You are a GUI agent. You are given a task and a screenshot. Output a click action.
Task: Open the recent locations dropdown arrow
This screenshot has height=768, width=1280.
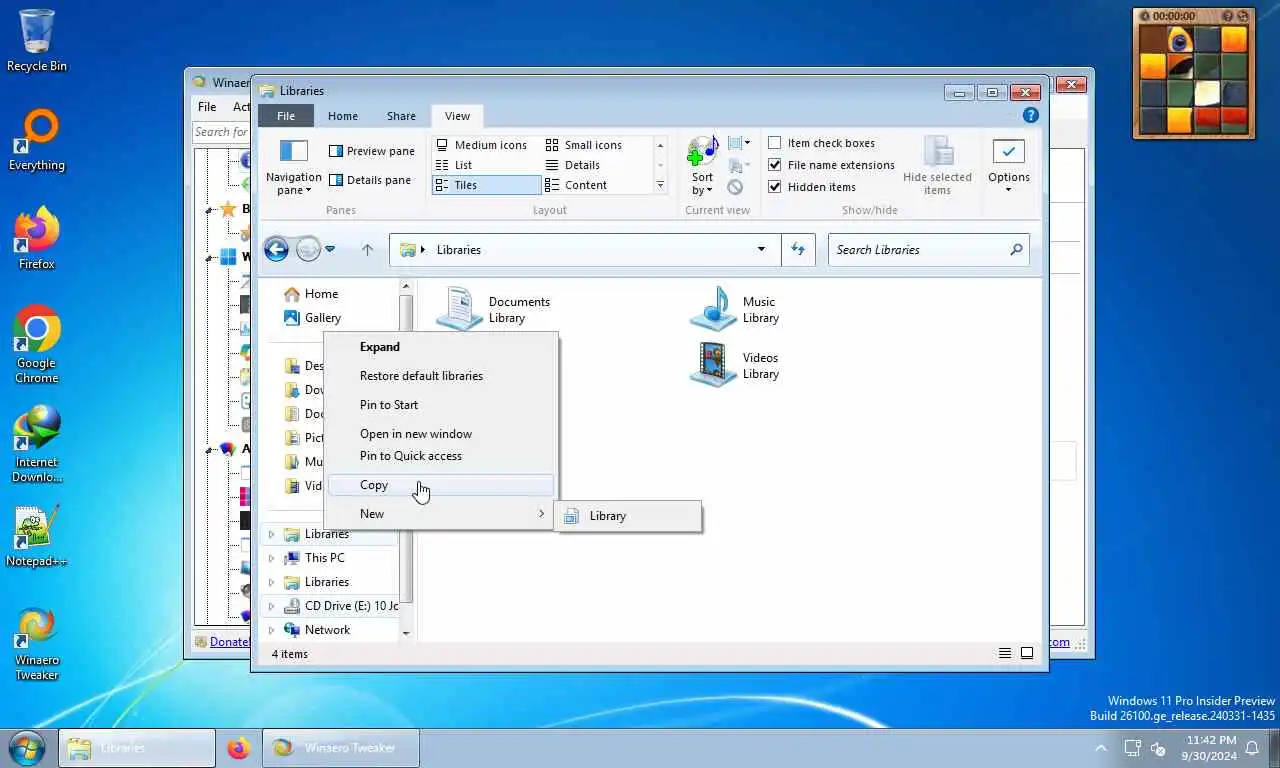330,250
